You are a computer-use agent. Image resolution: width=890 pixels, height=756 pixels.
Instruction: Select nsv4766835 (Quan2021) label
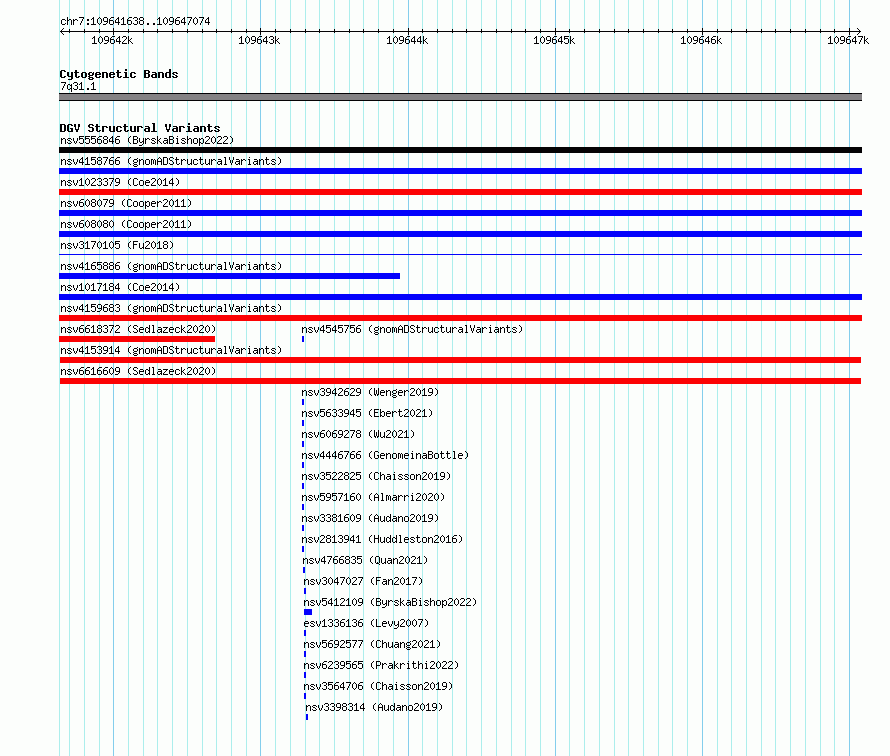tap(366, 560)
